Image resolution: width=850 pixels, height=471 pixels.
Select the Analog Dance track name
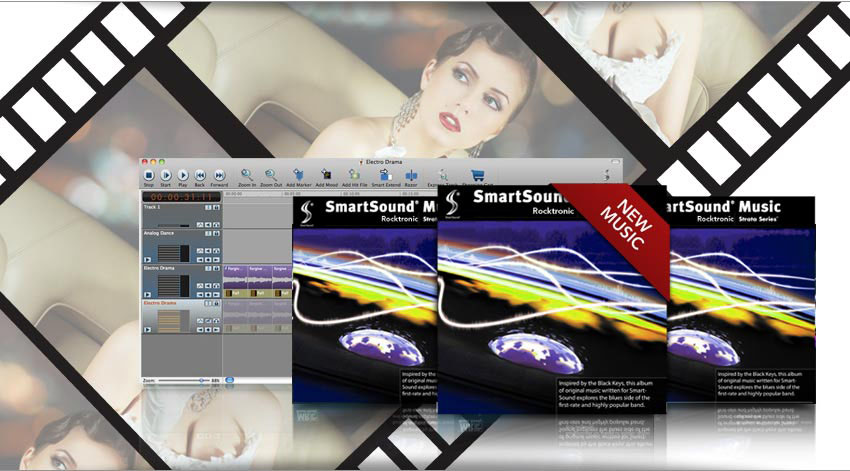tap(159, 233)
